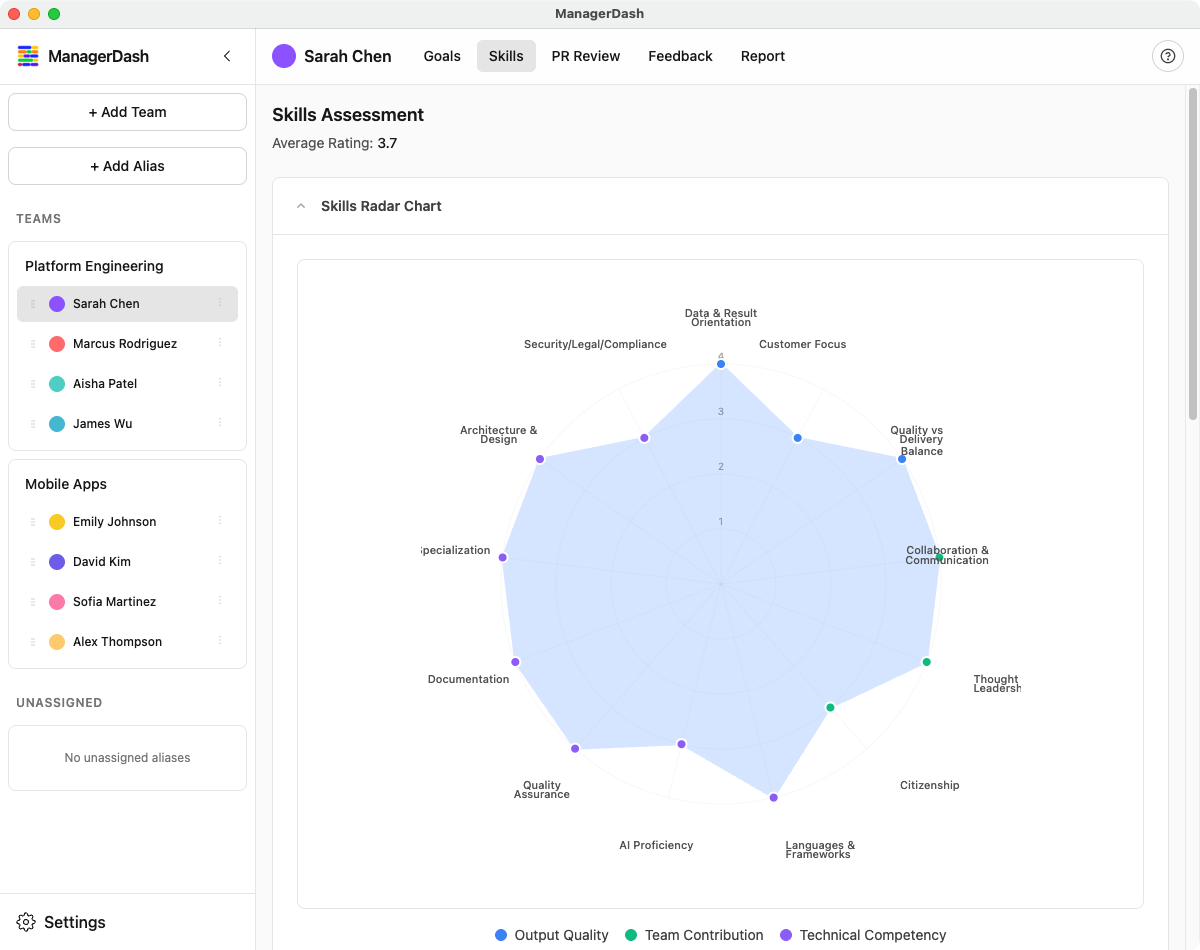Image resolution: width=1200 pixels, height=950 pixels.
Task: Open the options menu for Alex Thompson
Action: tap(220, 641)
